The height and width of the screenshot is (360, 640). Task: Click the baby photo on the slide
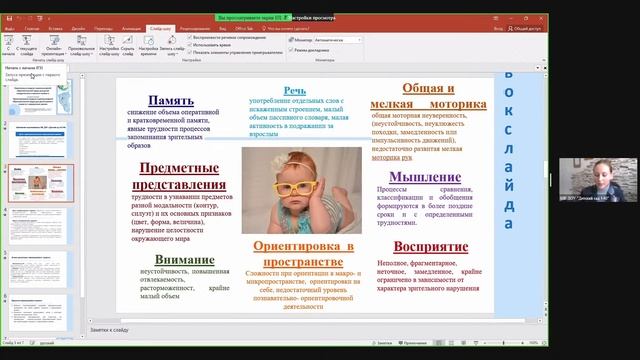click(x=302, y=190)
